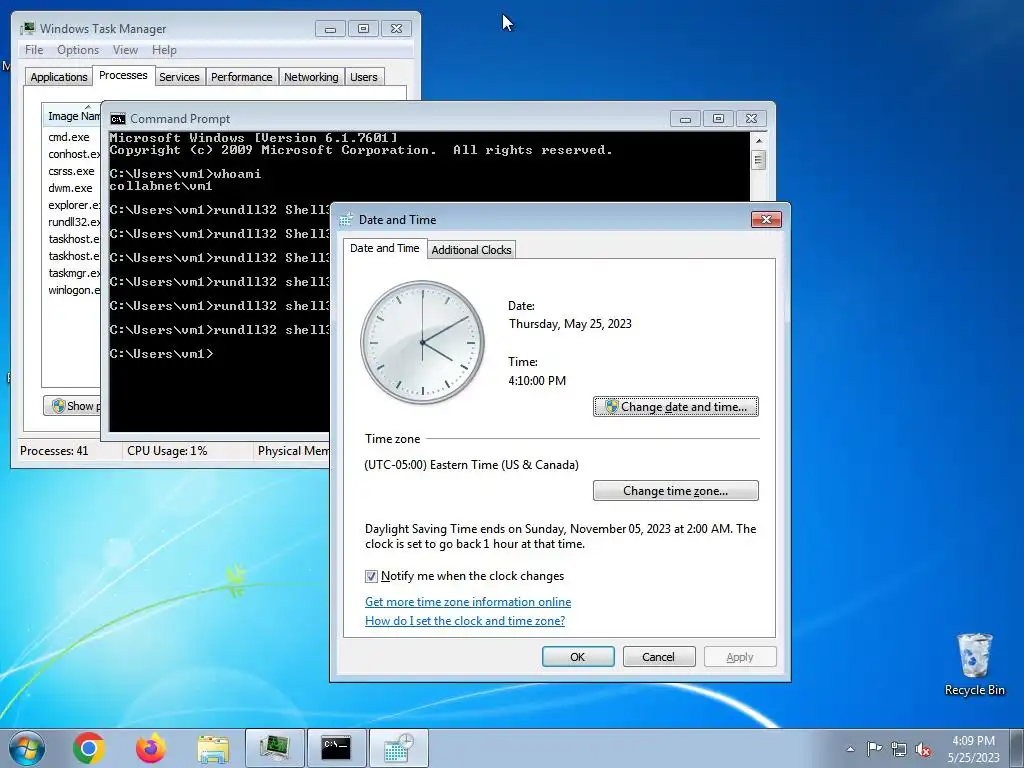Click the Command Prompt scrollbar thumb
The height and width of the screenshot is (768, 1024).
pos(758,159)
